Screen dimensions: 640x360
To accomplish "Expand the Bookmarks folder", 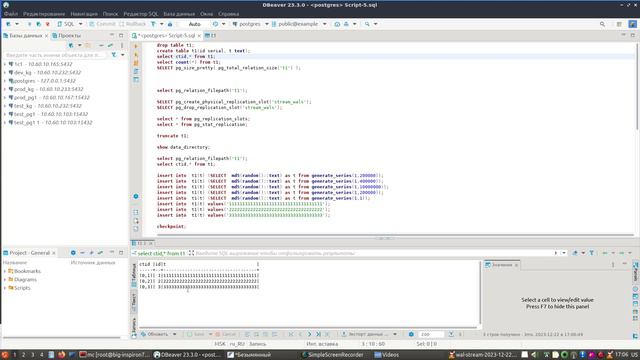I will 5,271.
